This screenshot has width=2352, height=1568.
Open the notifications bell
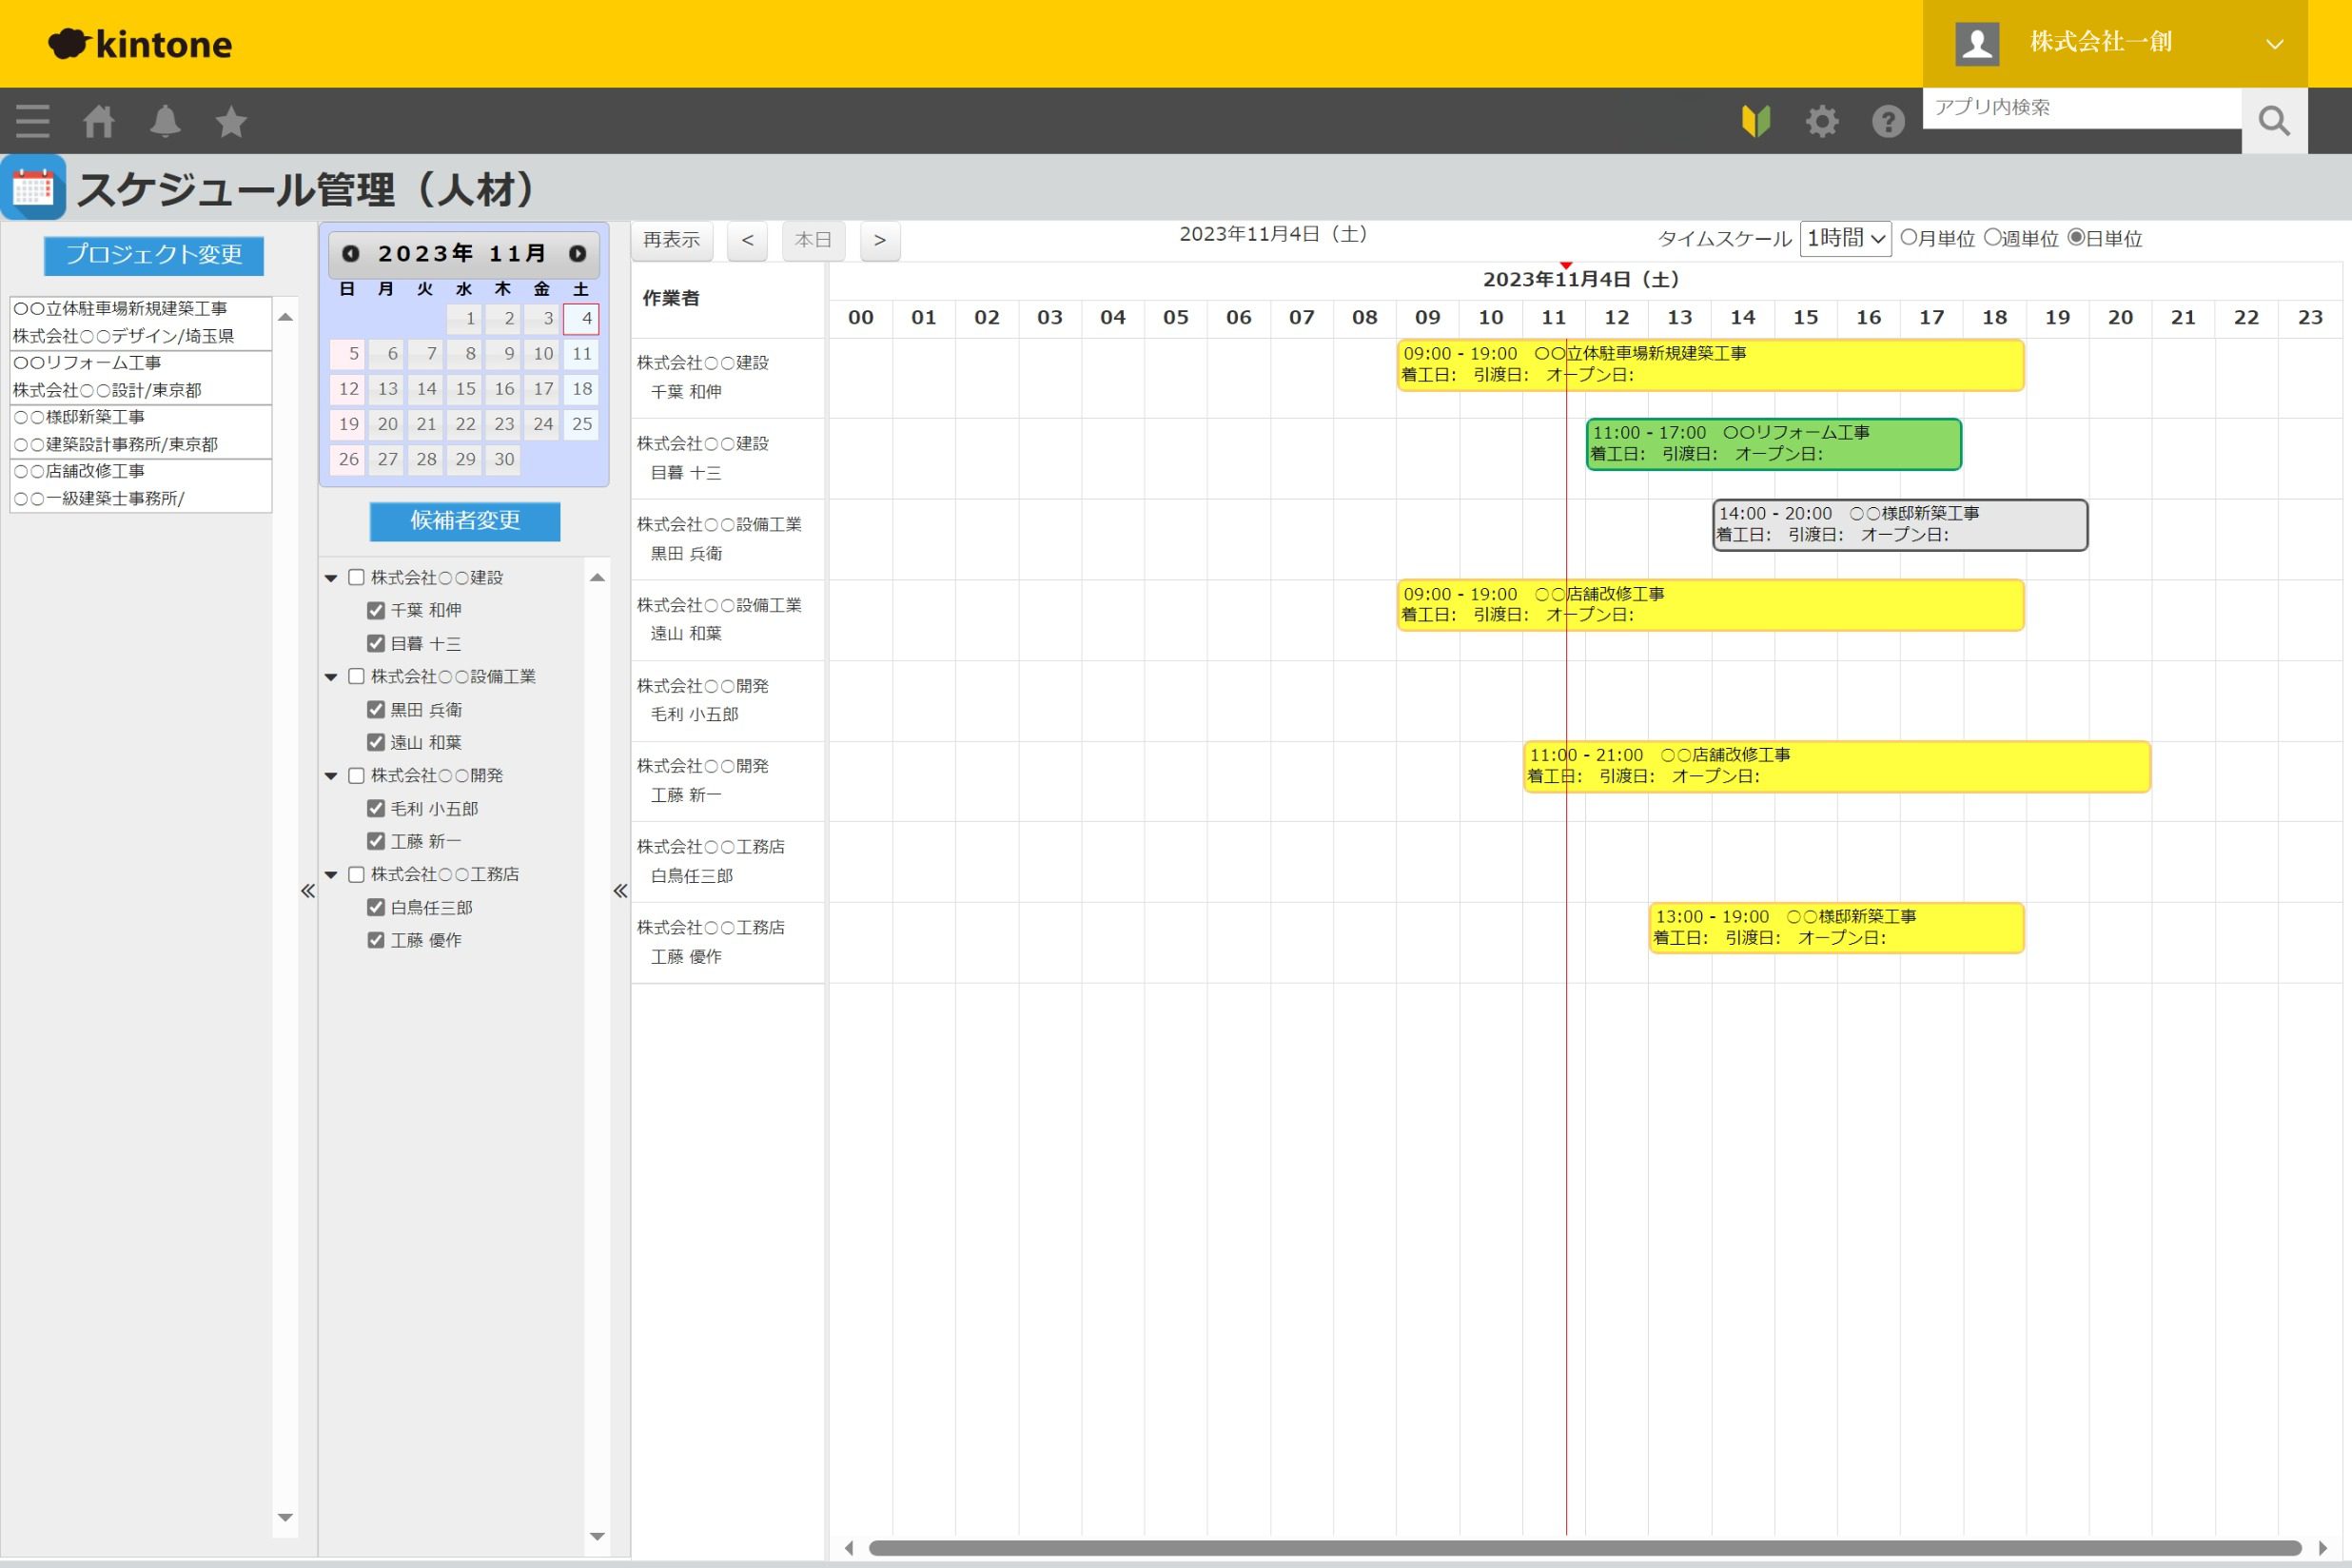(x=165, y=121)
